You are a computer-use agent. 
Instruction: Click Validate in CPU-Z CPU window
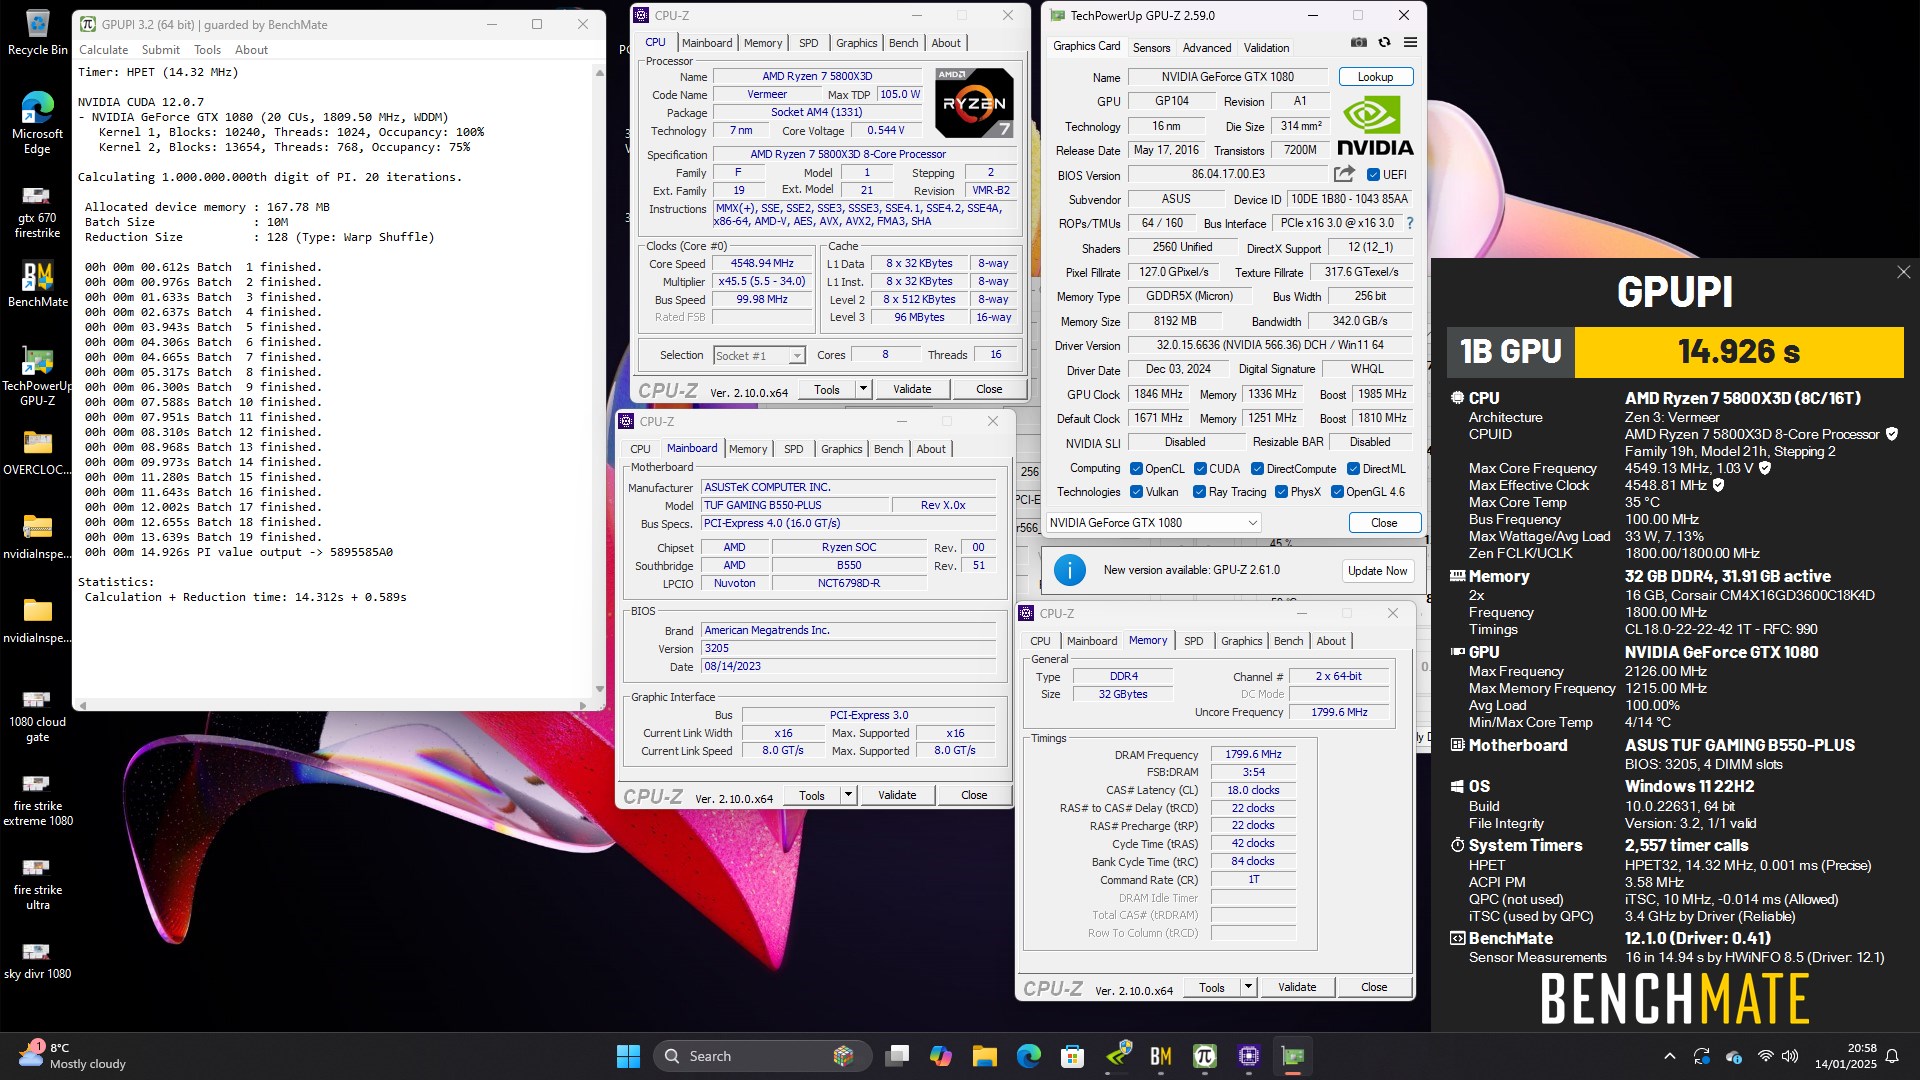tap(912, 389)
